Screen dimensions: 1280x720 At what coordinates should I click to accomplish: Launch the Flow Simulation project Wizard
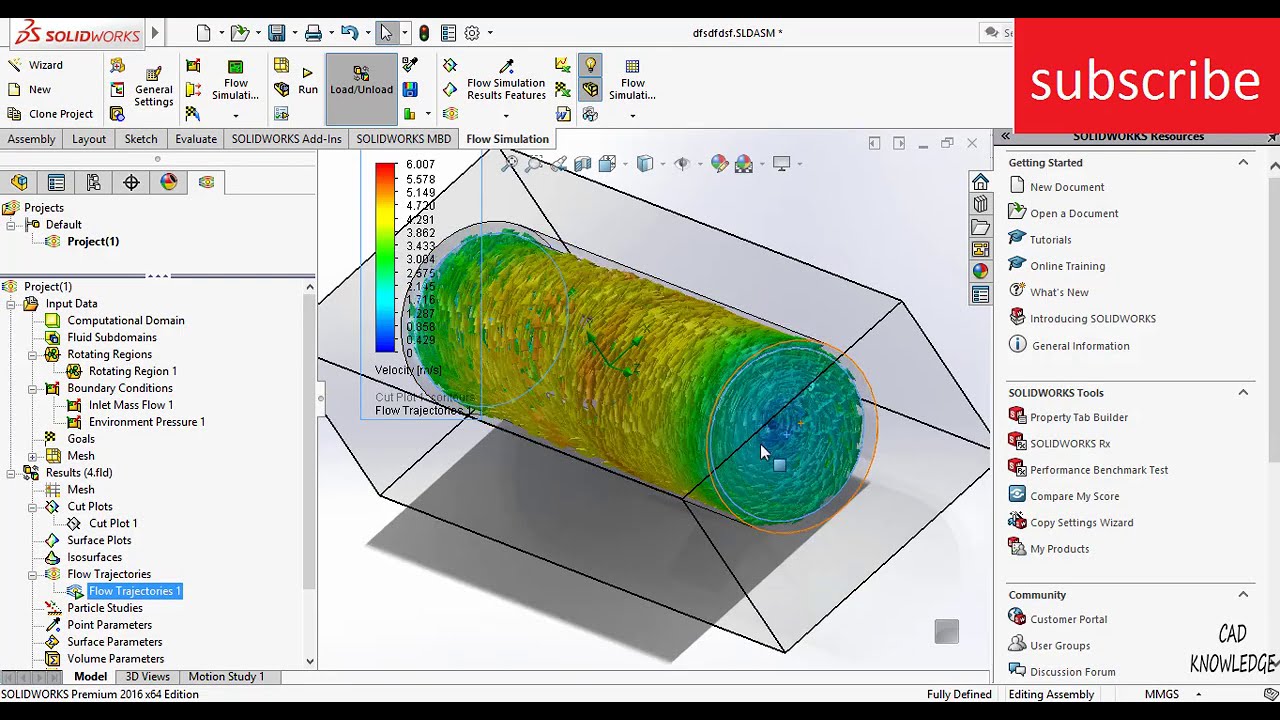(35, 65)
